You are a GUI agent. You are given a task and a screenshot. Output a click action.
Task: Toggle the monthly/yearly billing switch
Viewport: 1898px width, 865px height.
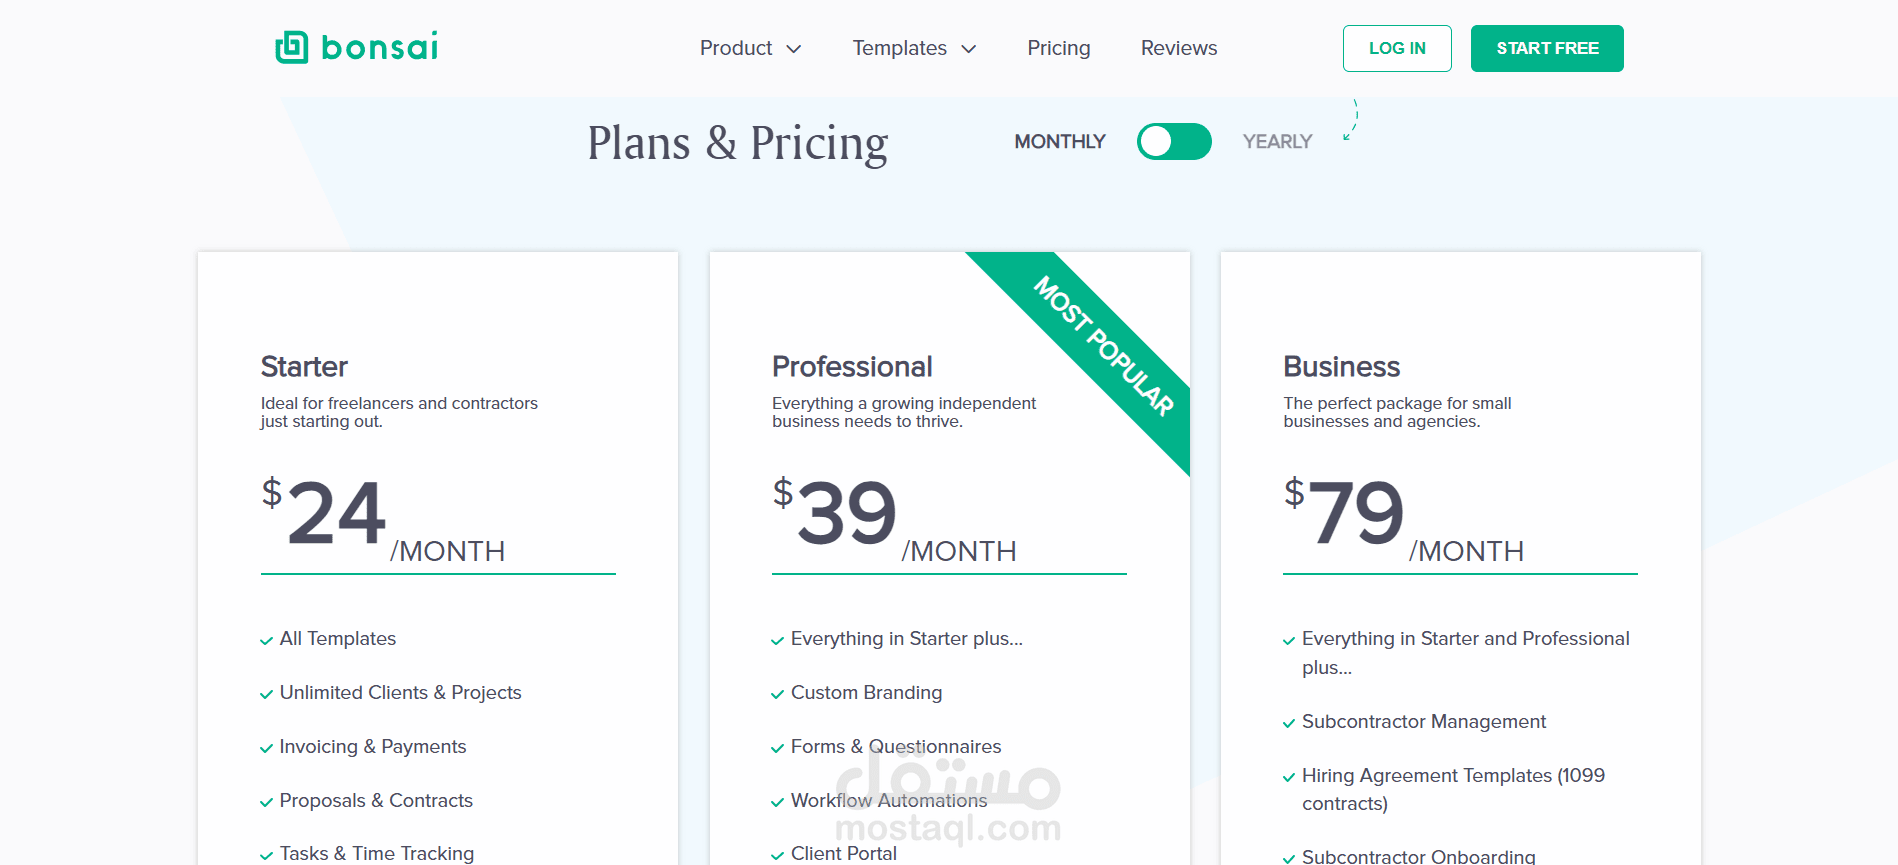[1174, 142]
